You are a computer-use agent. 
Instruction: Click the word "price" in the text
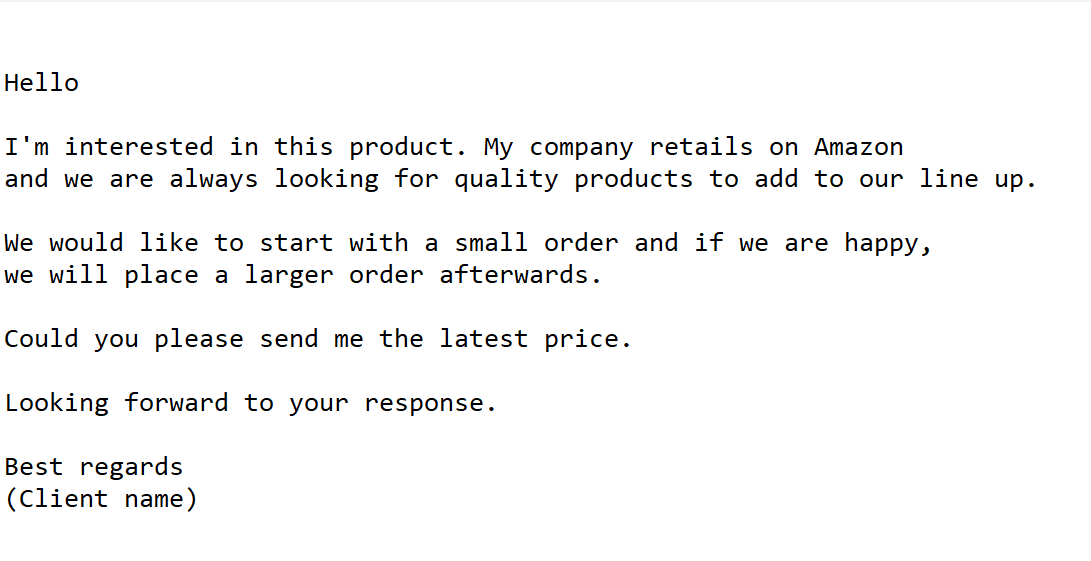[581, 339]
